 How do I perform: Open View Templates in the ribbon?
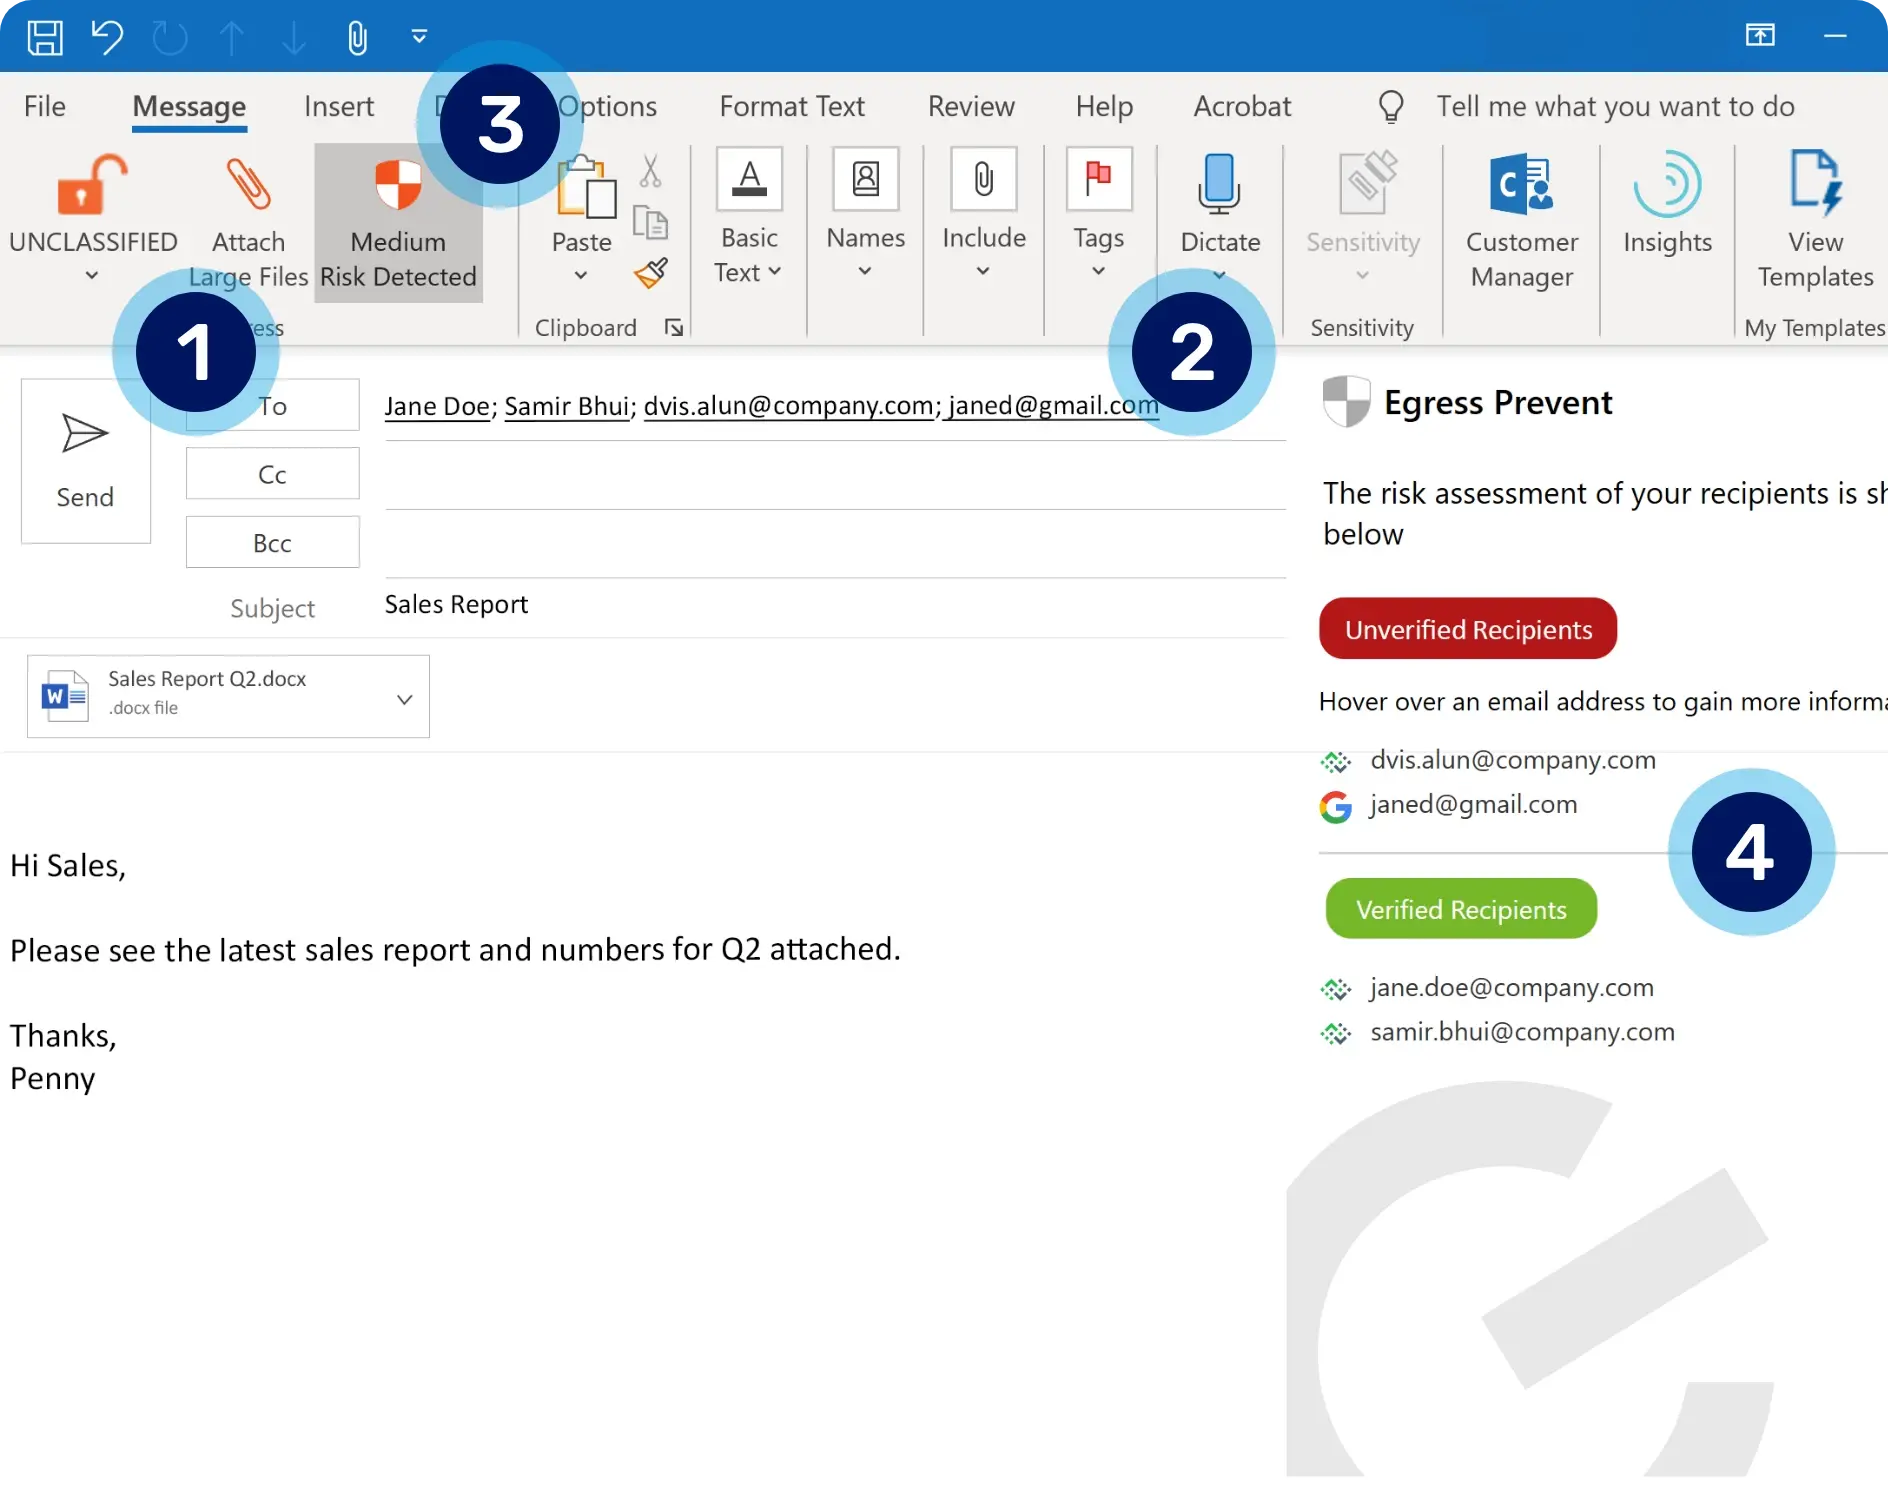coord(1814,220)
